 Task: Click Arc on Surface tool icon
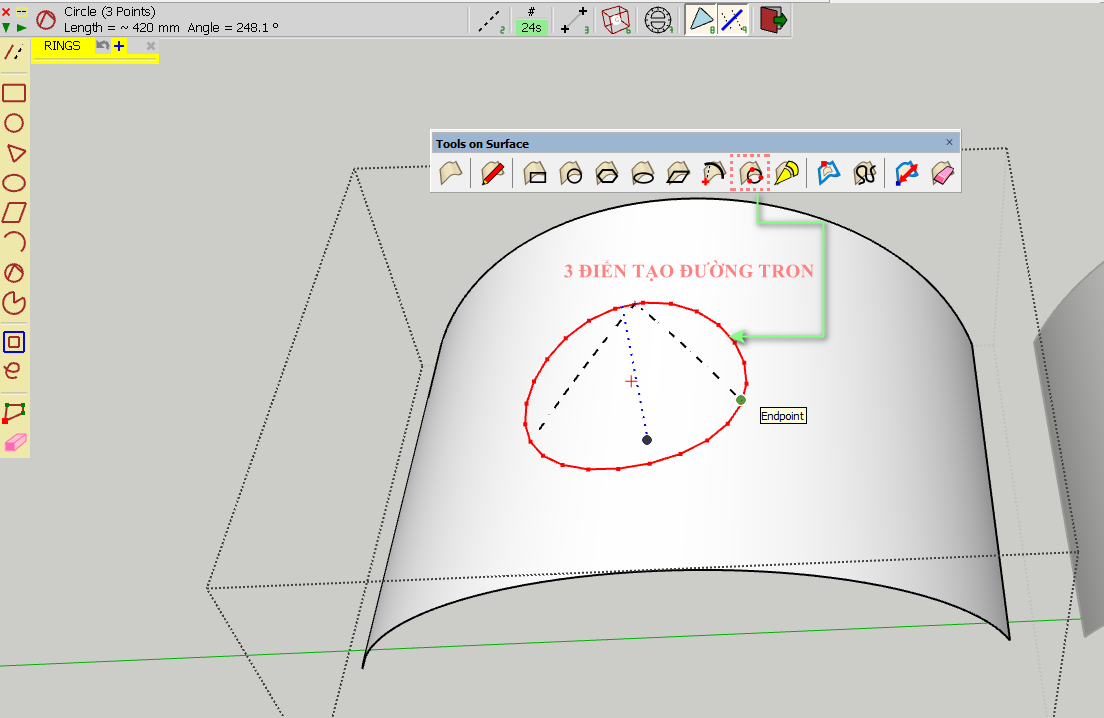click(713, 174)
